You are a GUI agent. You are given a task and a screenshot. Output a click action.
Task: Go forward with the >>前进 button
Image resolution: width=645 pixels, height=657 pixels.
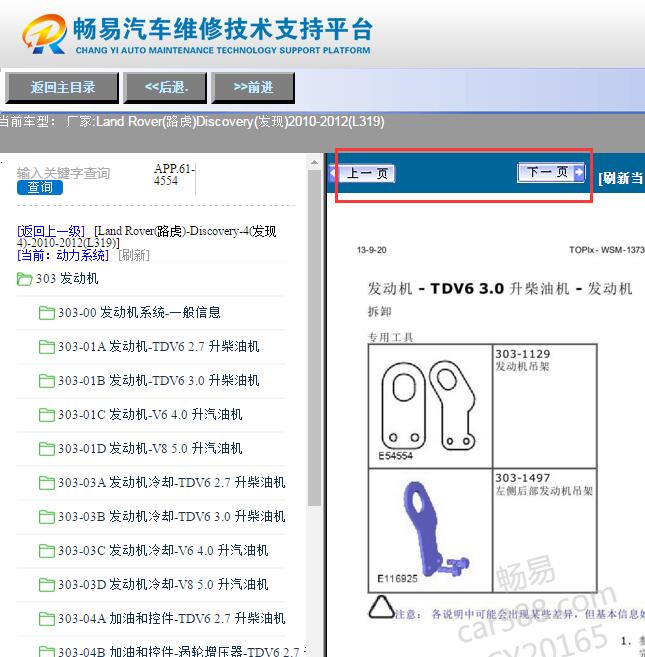point(253,88)
